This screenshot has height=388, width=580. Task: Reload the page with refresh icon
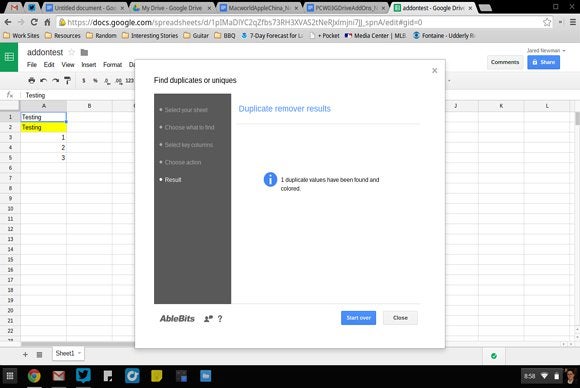(x=34, y=22)
